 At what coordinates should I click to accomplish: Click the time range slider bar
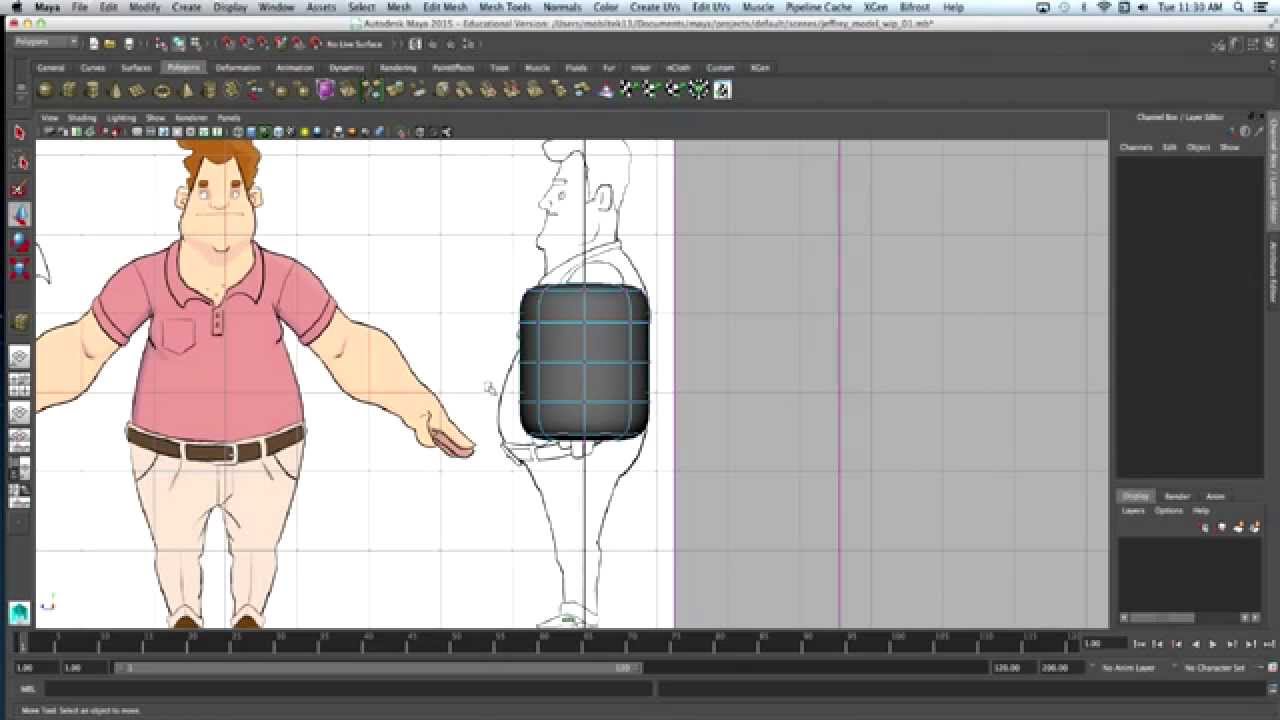(x=379, y=668)
